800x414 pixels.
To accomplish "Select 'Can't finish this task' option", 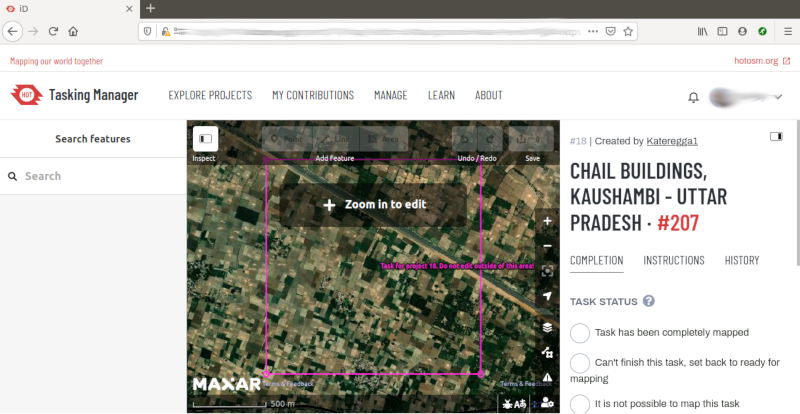I will 580,363.
